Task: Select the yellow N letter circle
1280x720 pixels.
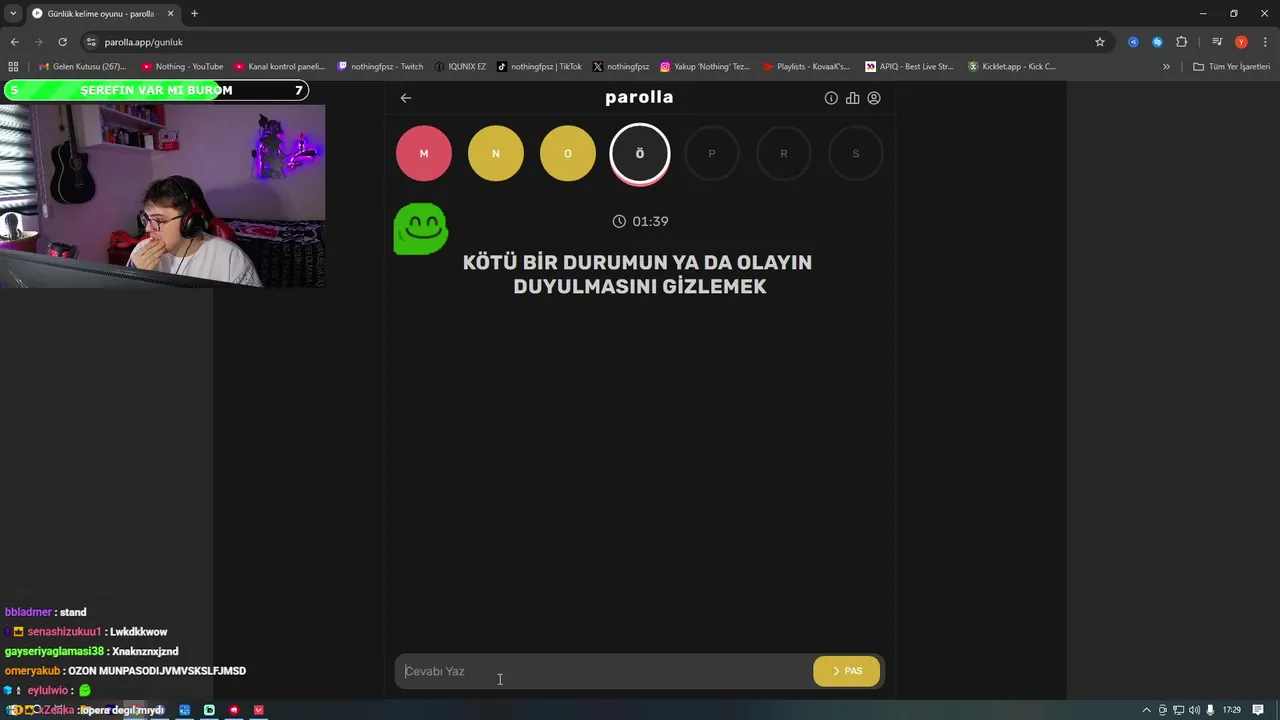Action: coord(496,154)
